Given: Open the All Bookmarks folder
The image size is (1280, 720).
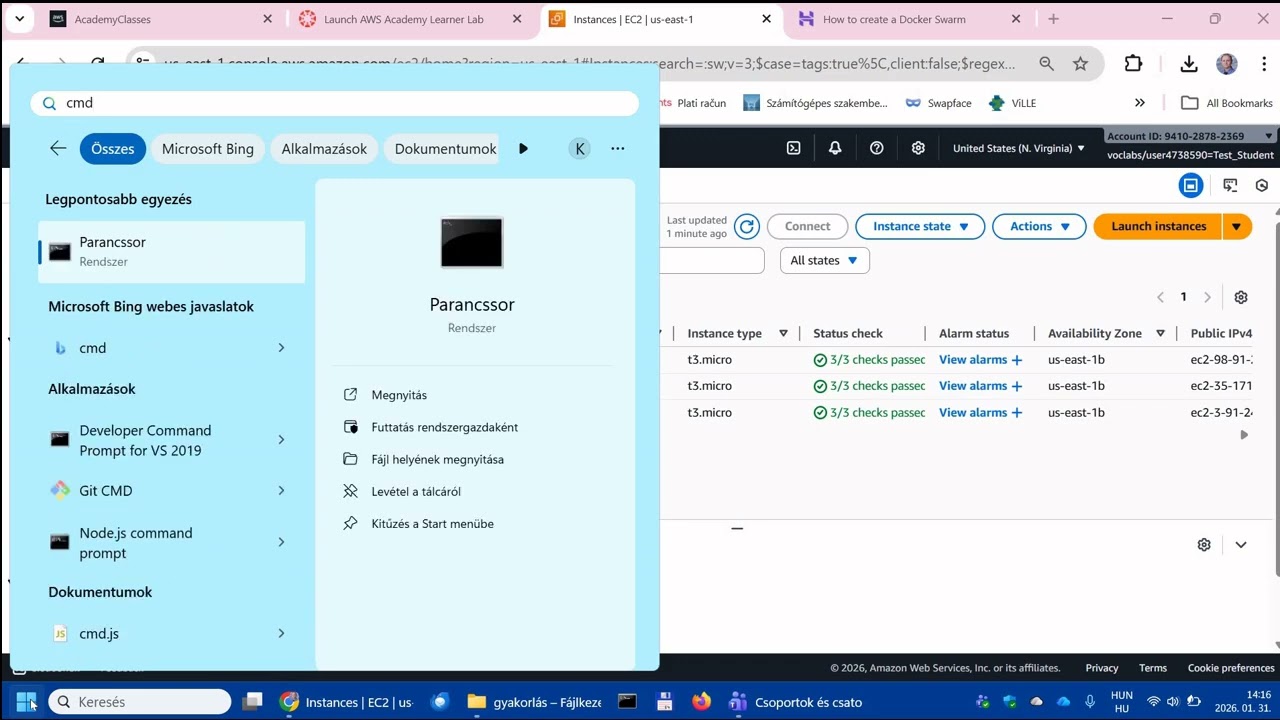Looking at the screenshot, I should [1227, 103].
